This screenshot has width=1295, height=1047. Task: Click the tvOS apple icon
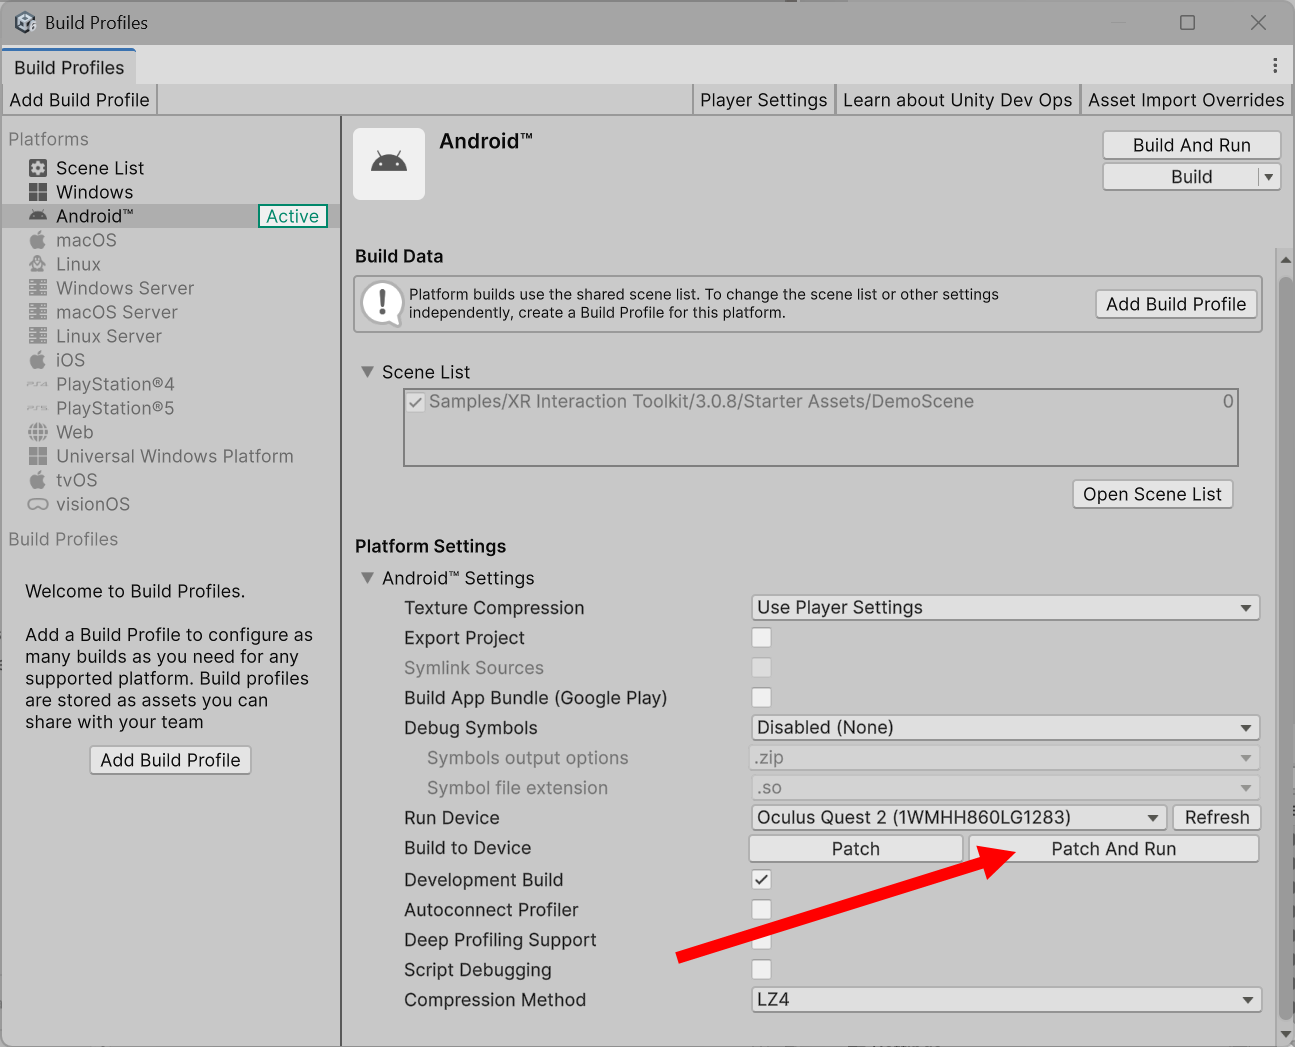pyautogui.click(x=38, y=480)
